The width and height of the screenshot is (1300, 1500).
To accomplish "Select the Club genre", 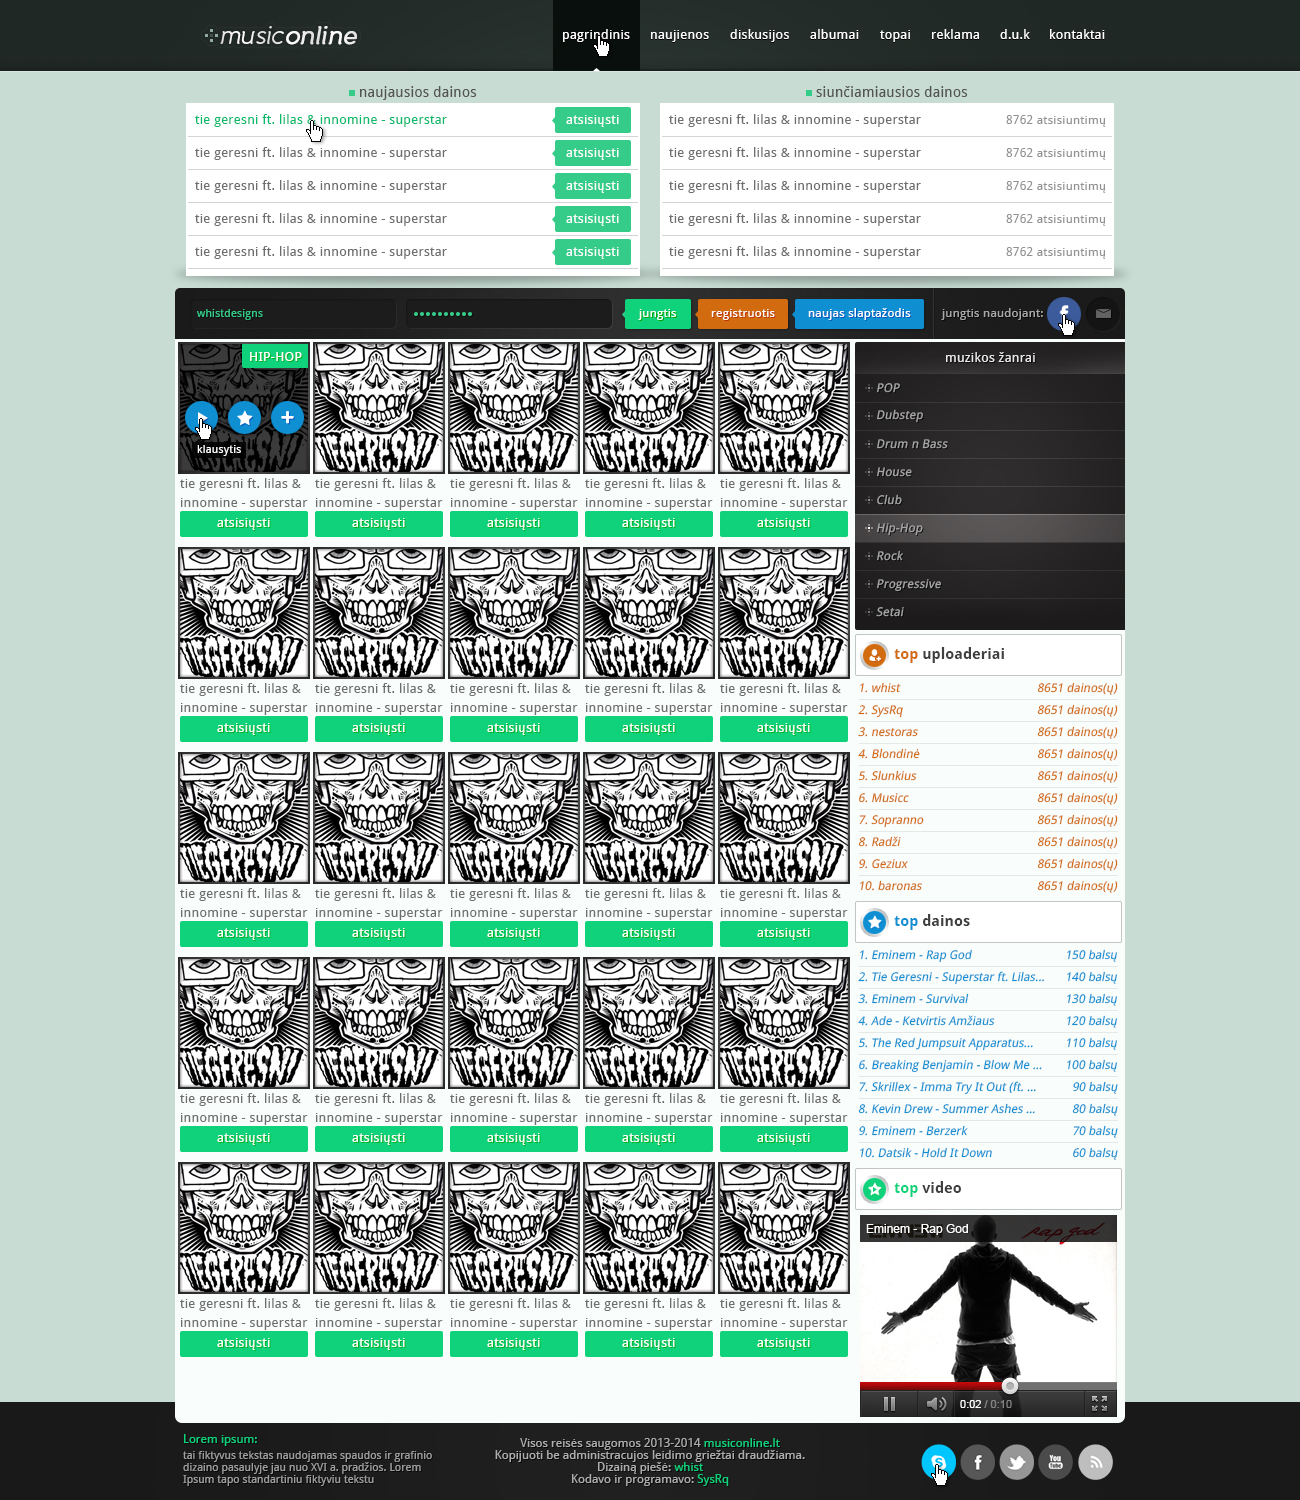I will click(x=990, y=500).
